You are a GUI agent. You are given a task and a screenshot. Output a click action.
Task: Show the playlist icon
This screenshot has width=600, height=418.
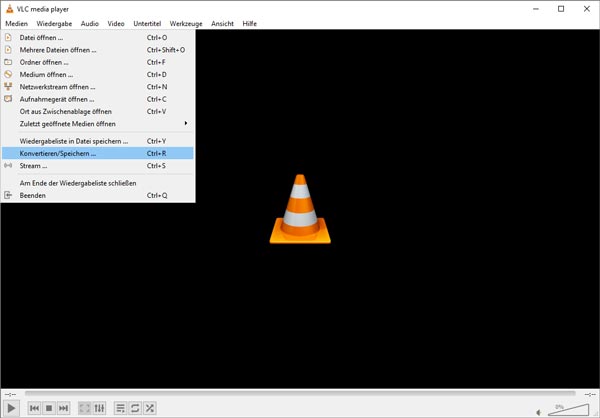pyautogui.click(x=120, y=408)
